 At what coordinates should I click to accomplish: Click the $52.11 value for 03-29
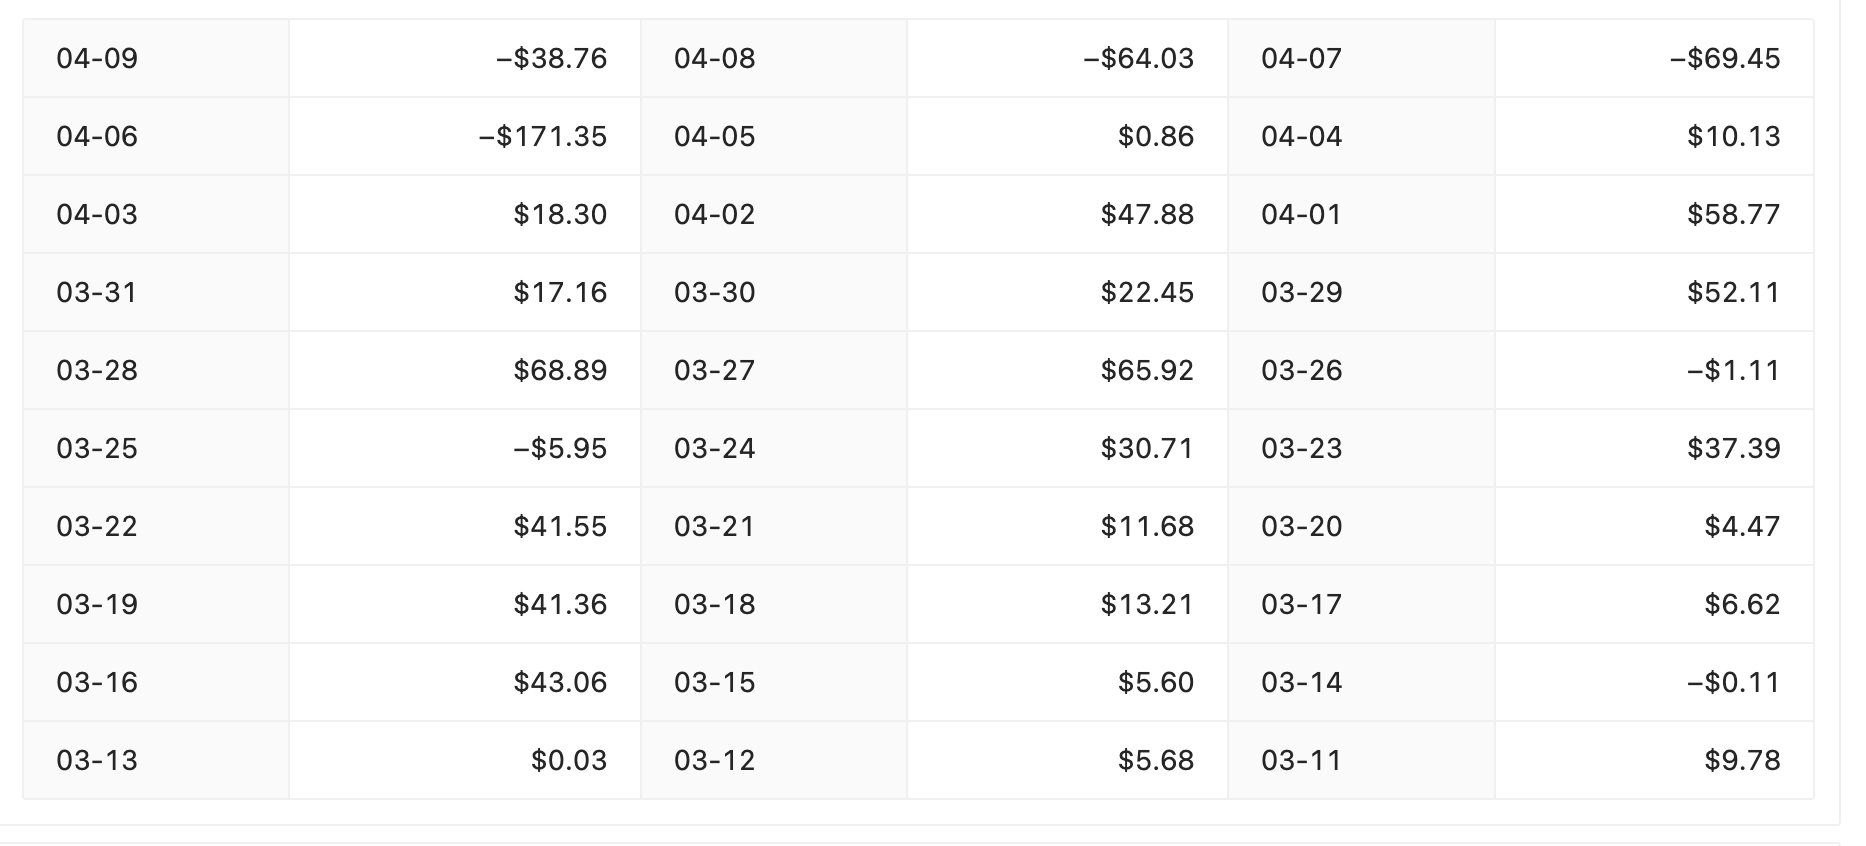click(1734, 292)
